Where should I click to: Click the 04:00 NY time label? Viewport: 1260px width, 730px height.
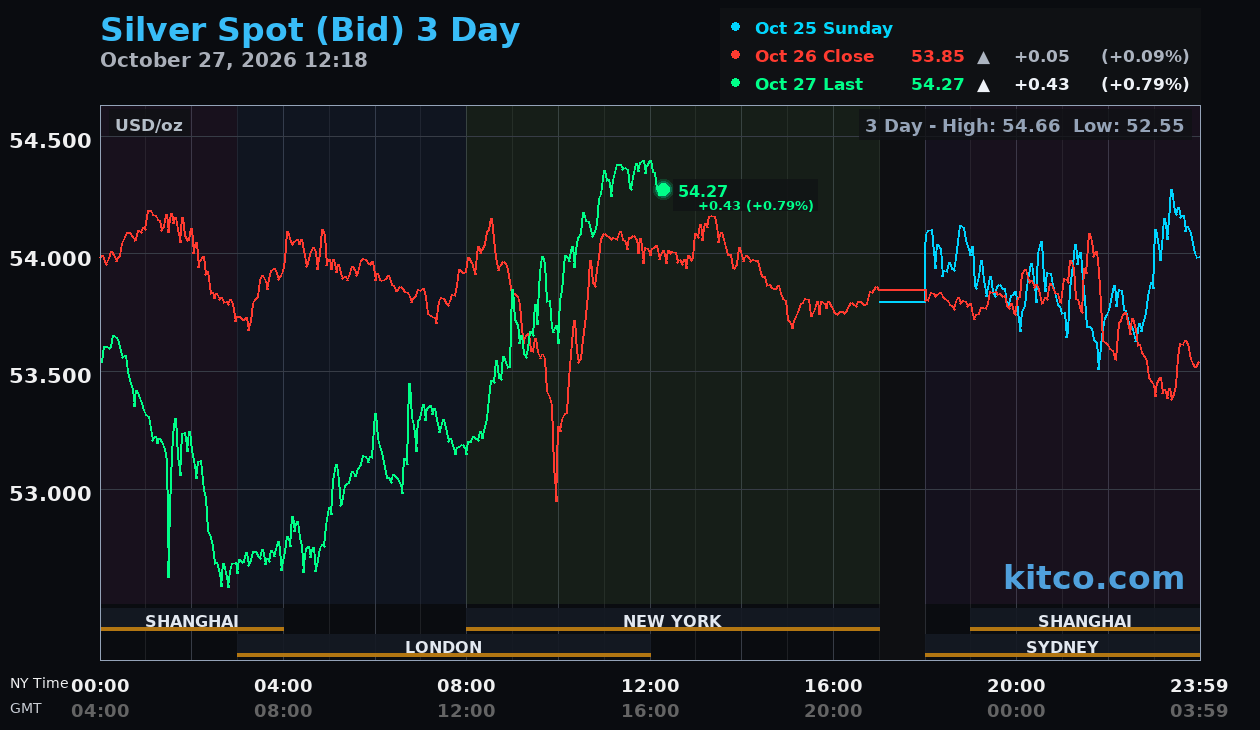point(283,686)
